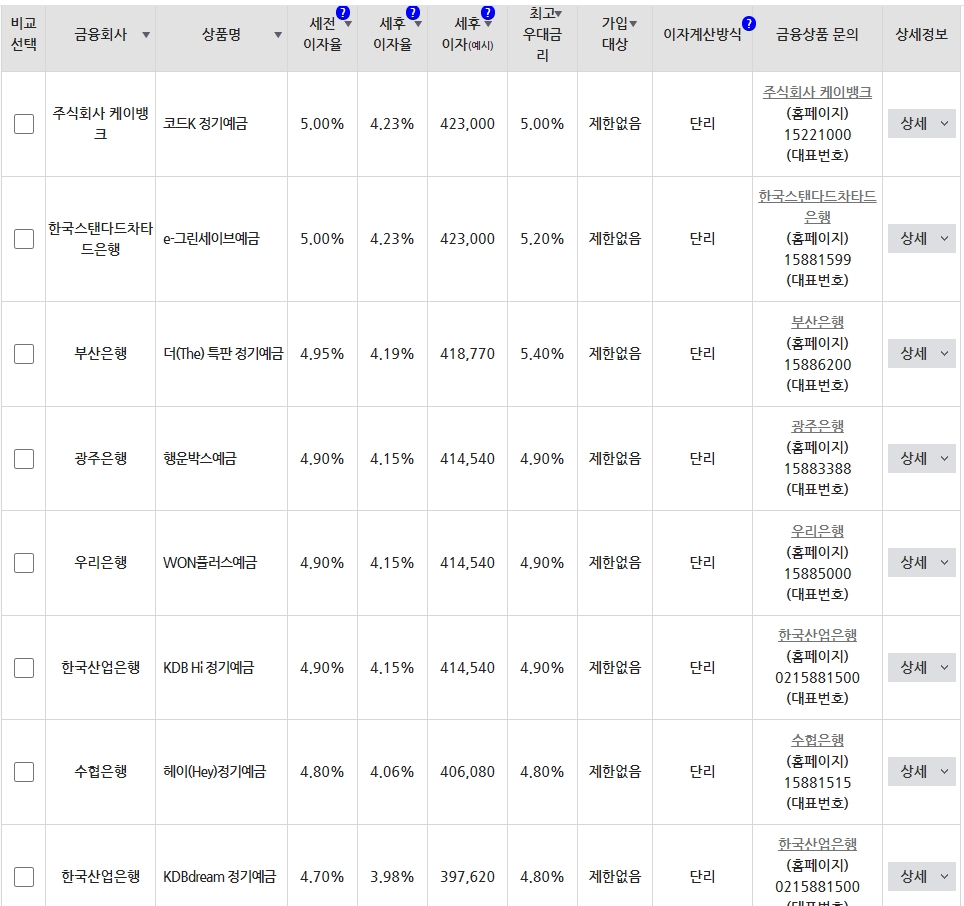Screen dimensions: 964x906
Task: Sort by 상품명 column arrow
Action: point(278,35)
